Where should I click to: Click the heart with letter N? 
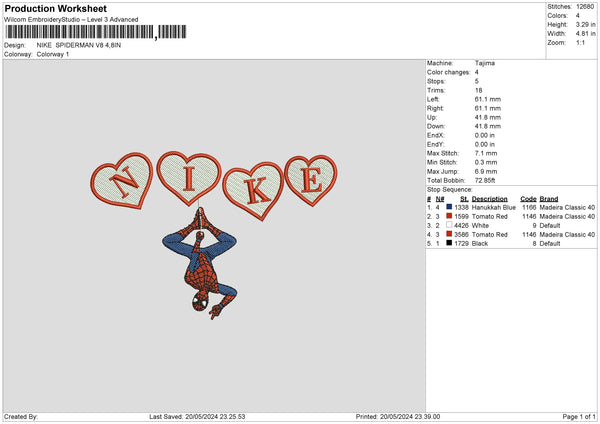pyautogui.click(x=122, y=181)
